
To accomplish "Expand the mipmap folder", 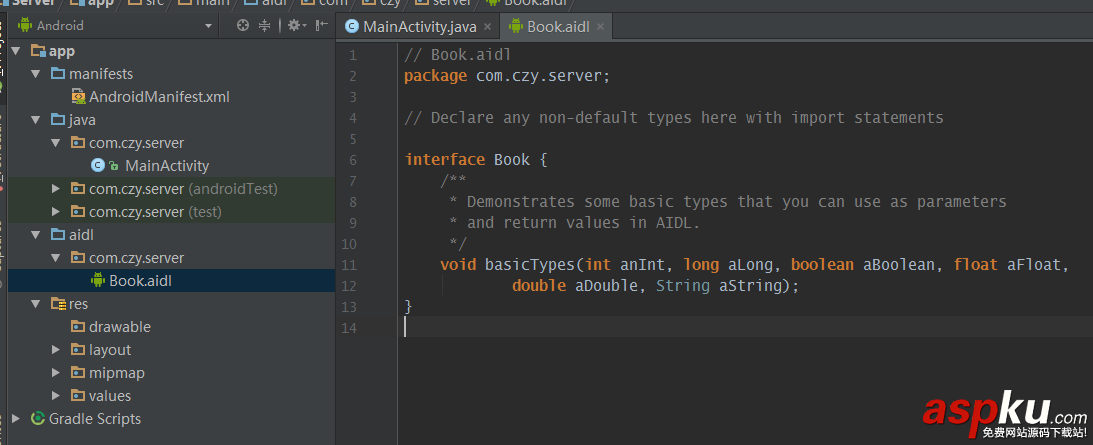I will [x=56, y=373].
